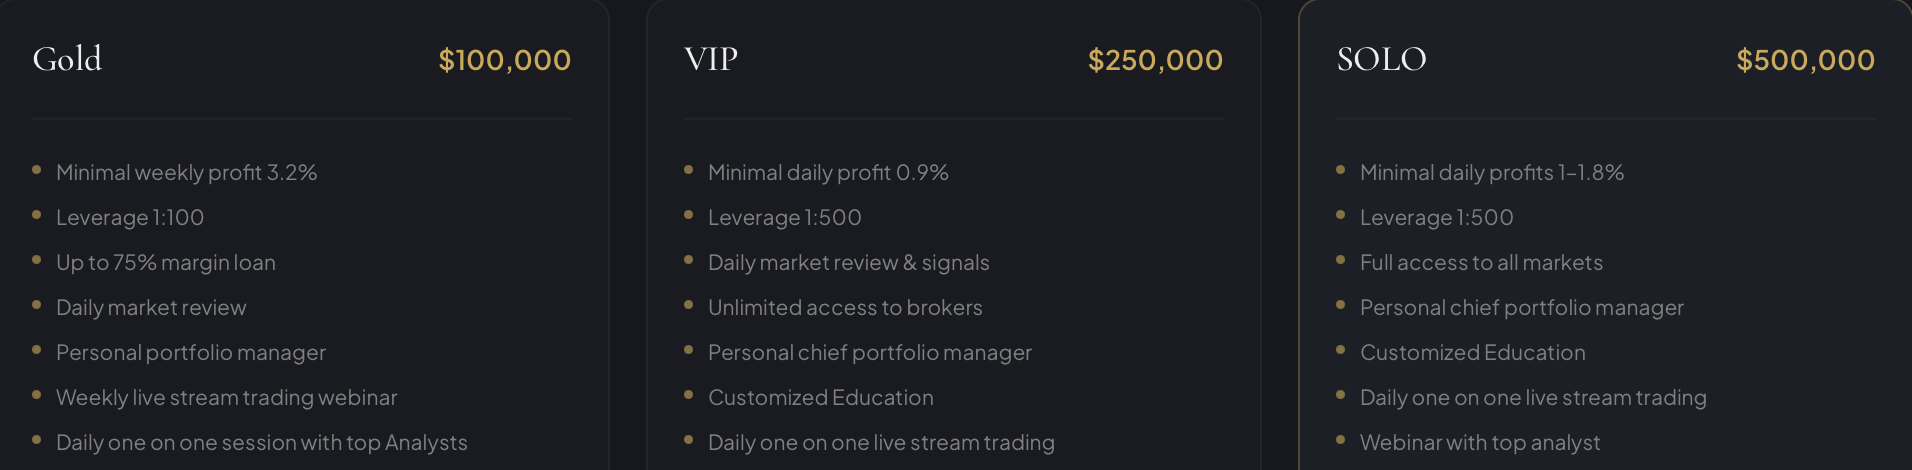The image size is (1912, 470).
Task: Click the $250,000 VIP price
Action: (1155, 60)
